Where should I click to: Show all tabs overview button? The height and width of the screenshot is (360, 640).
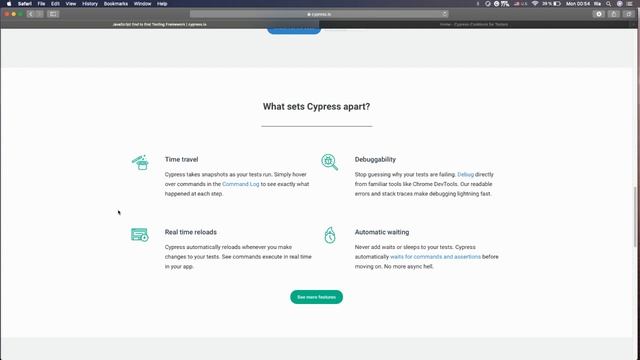(x=629, y=14)
